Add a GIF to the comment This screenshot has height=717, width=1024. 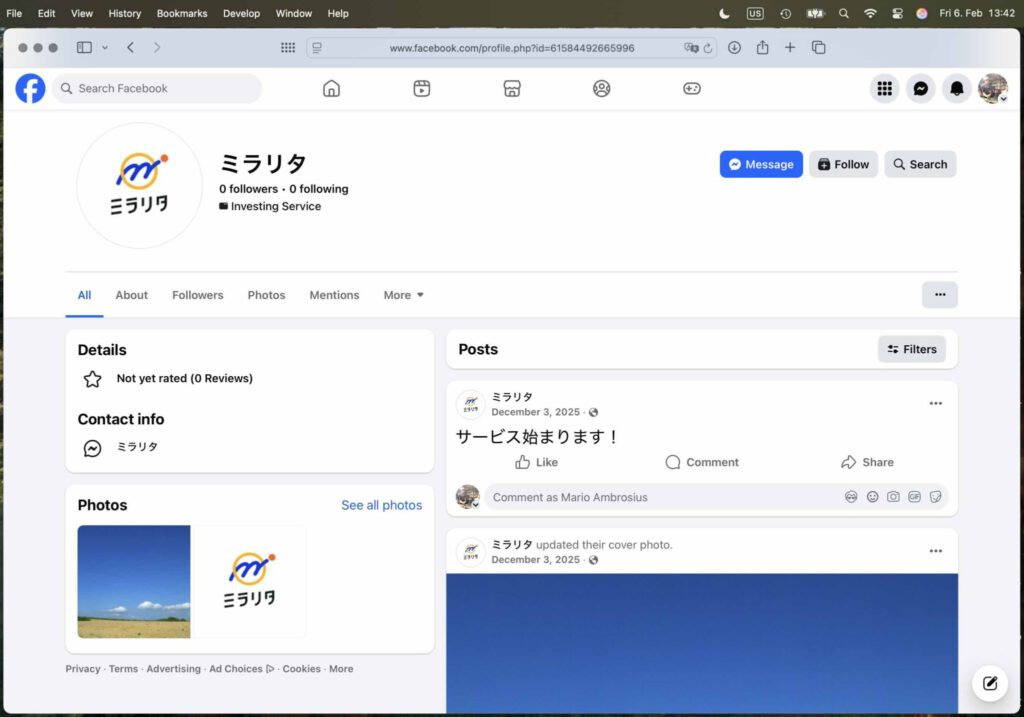914,497
